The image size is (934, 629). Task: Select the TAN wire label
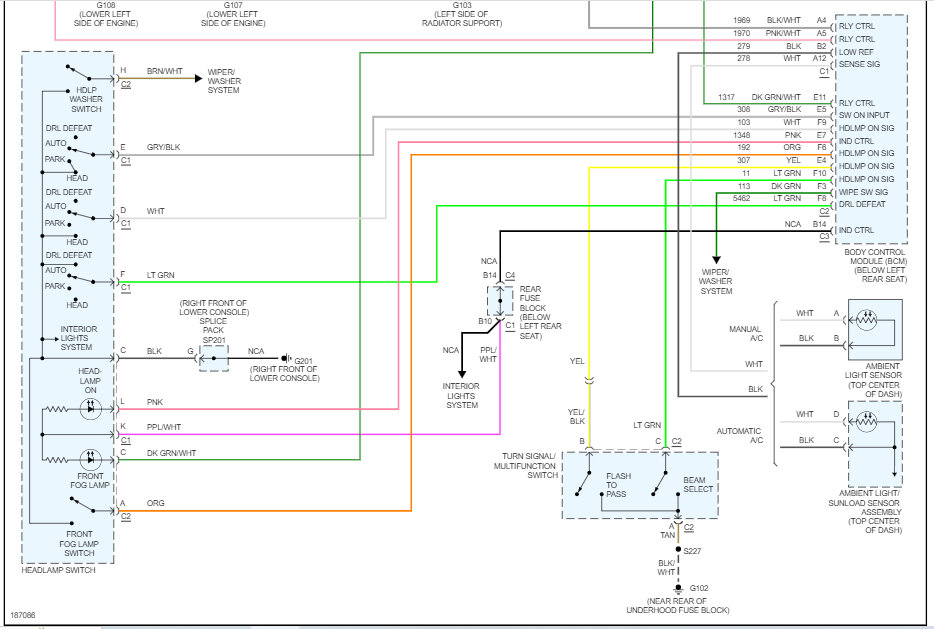coord(667,535)
